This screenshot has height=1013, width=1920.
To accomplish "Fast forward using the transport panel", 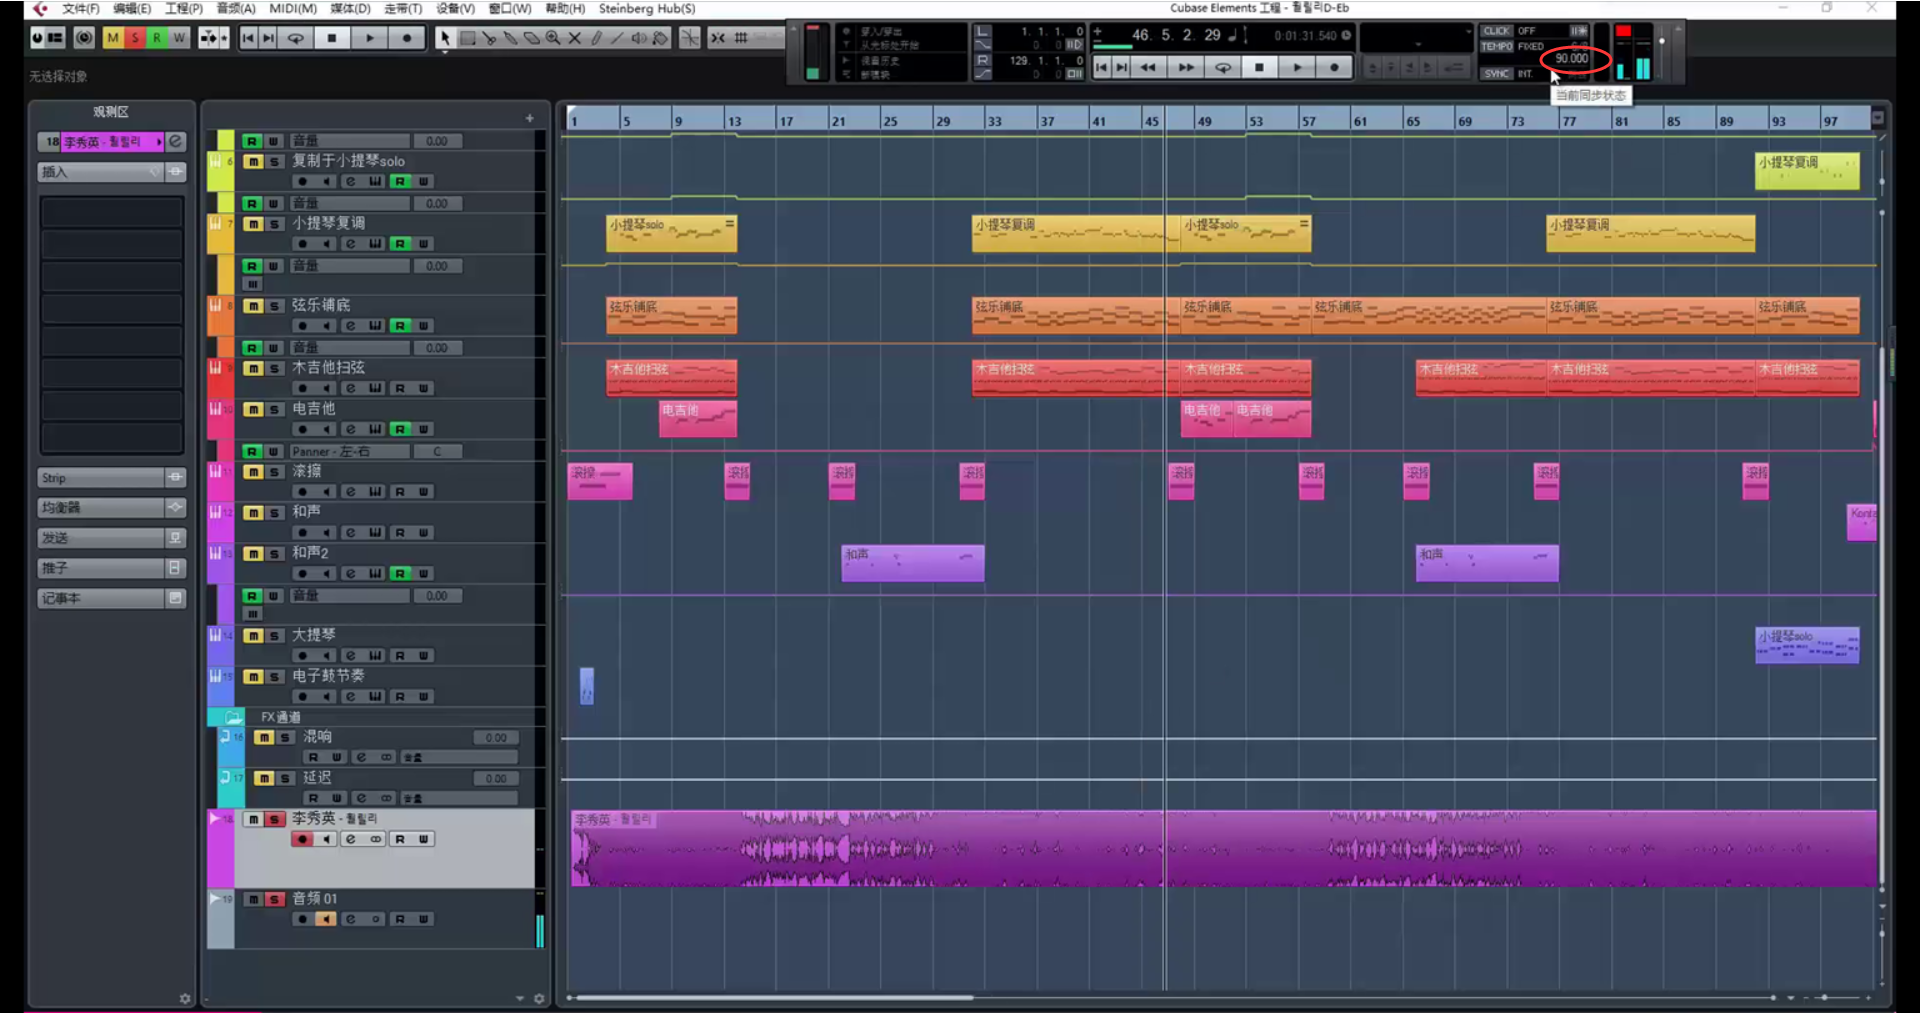I will [x=1186, y=67].
